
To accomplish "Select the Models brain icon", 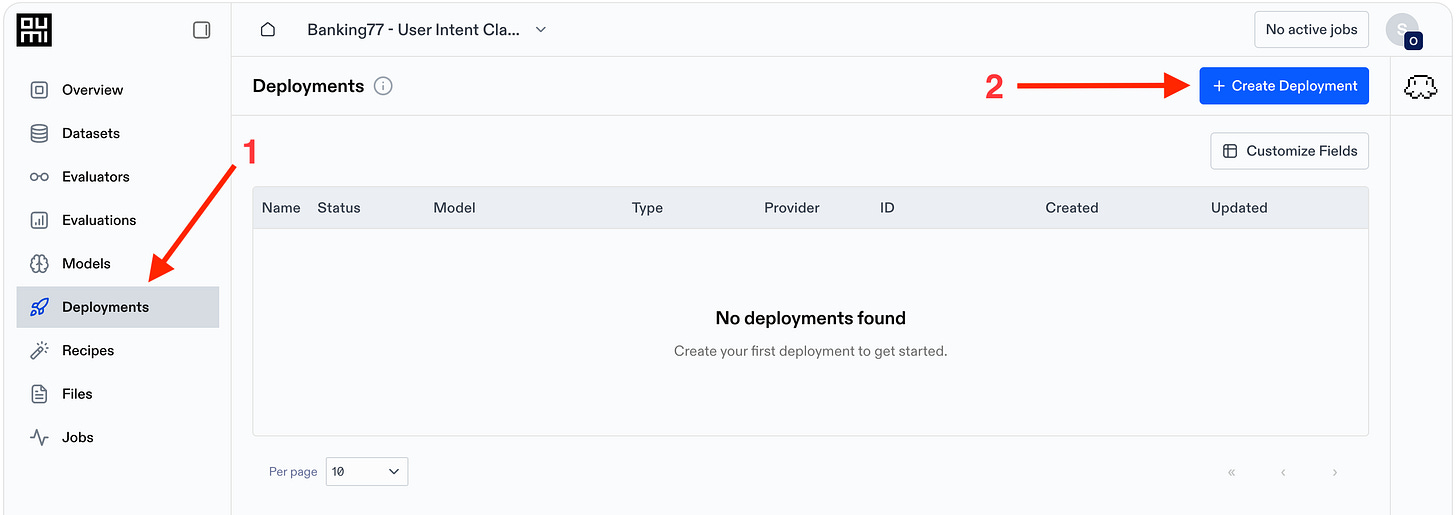I will (39, 264).
